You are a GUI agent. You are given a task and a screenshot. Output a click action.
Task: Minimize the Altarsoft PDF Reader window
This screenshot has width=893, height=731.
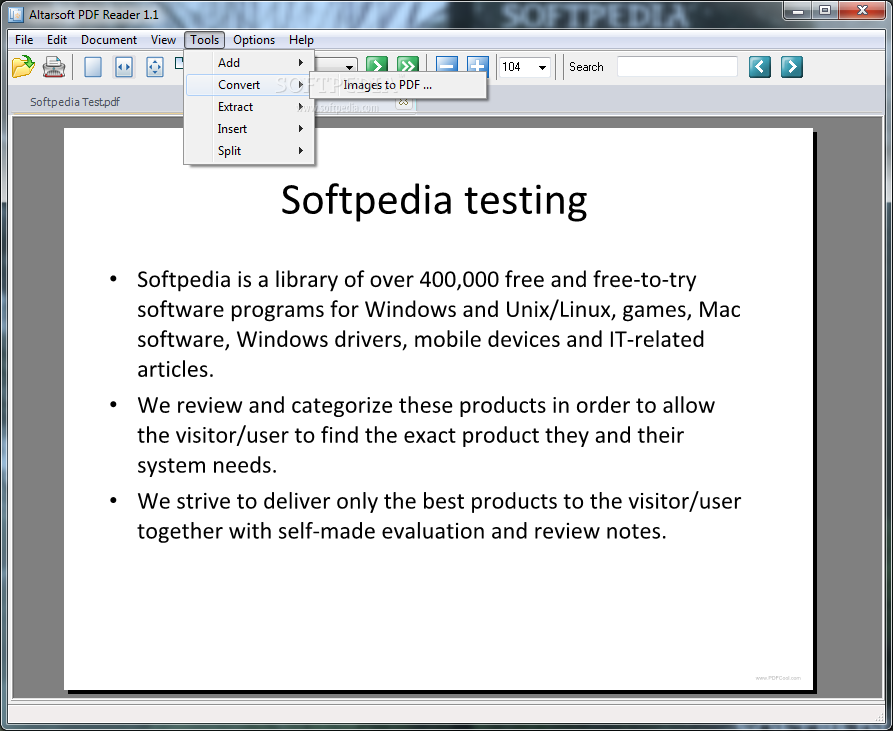[x=797, y=10]
